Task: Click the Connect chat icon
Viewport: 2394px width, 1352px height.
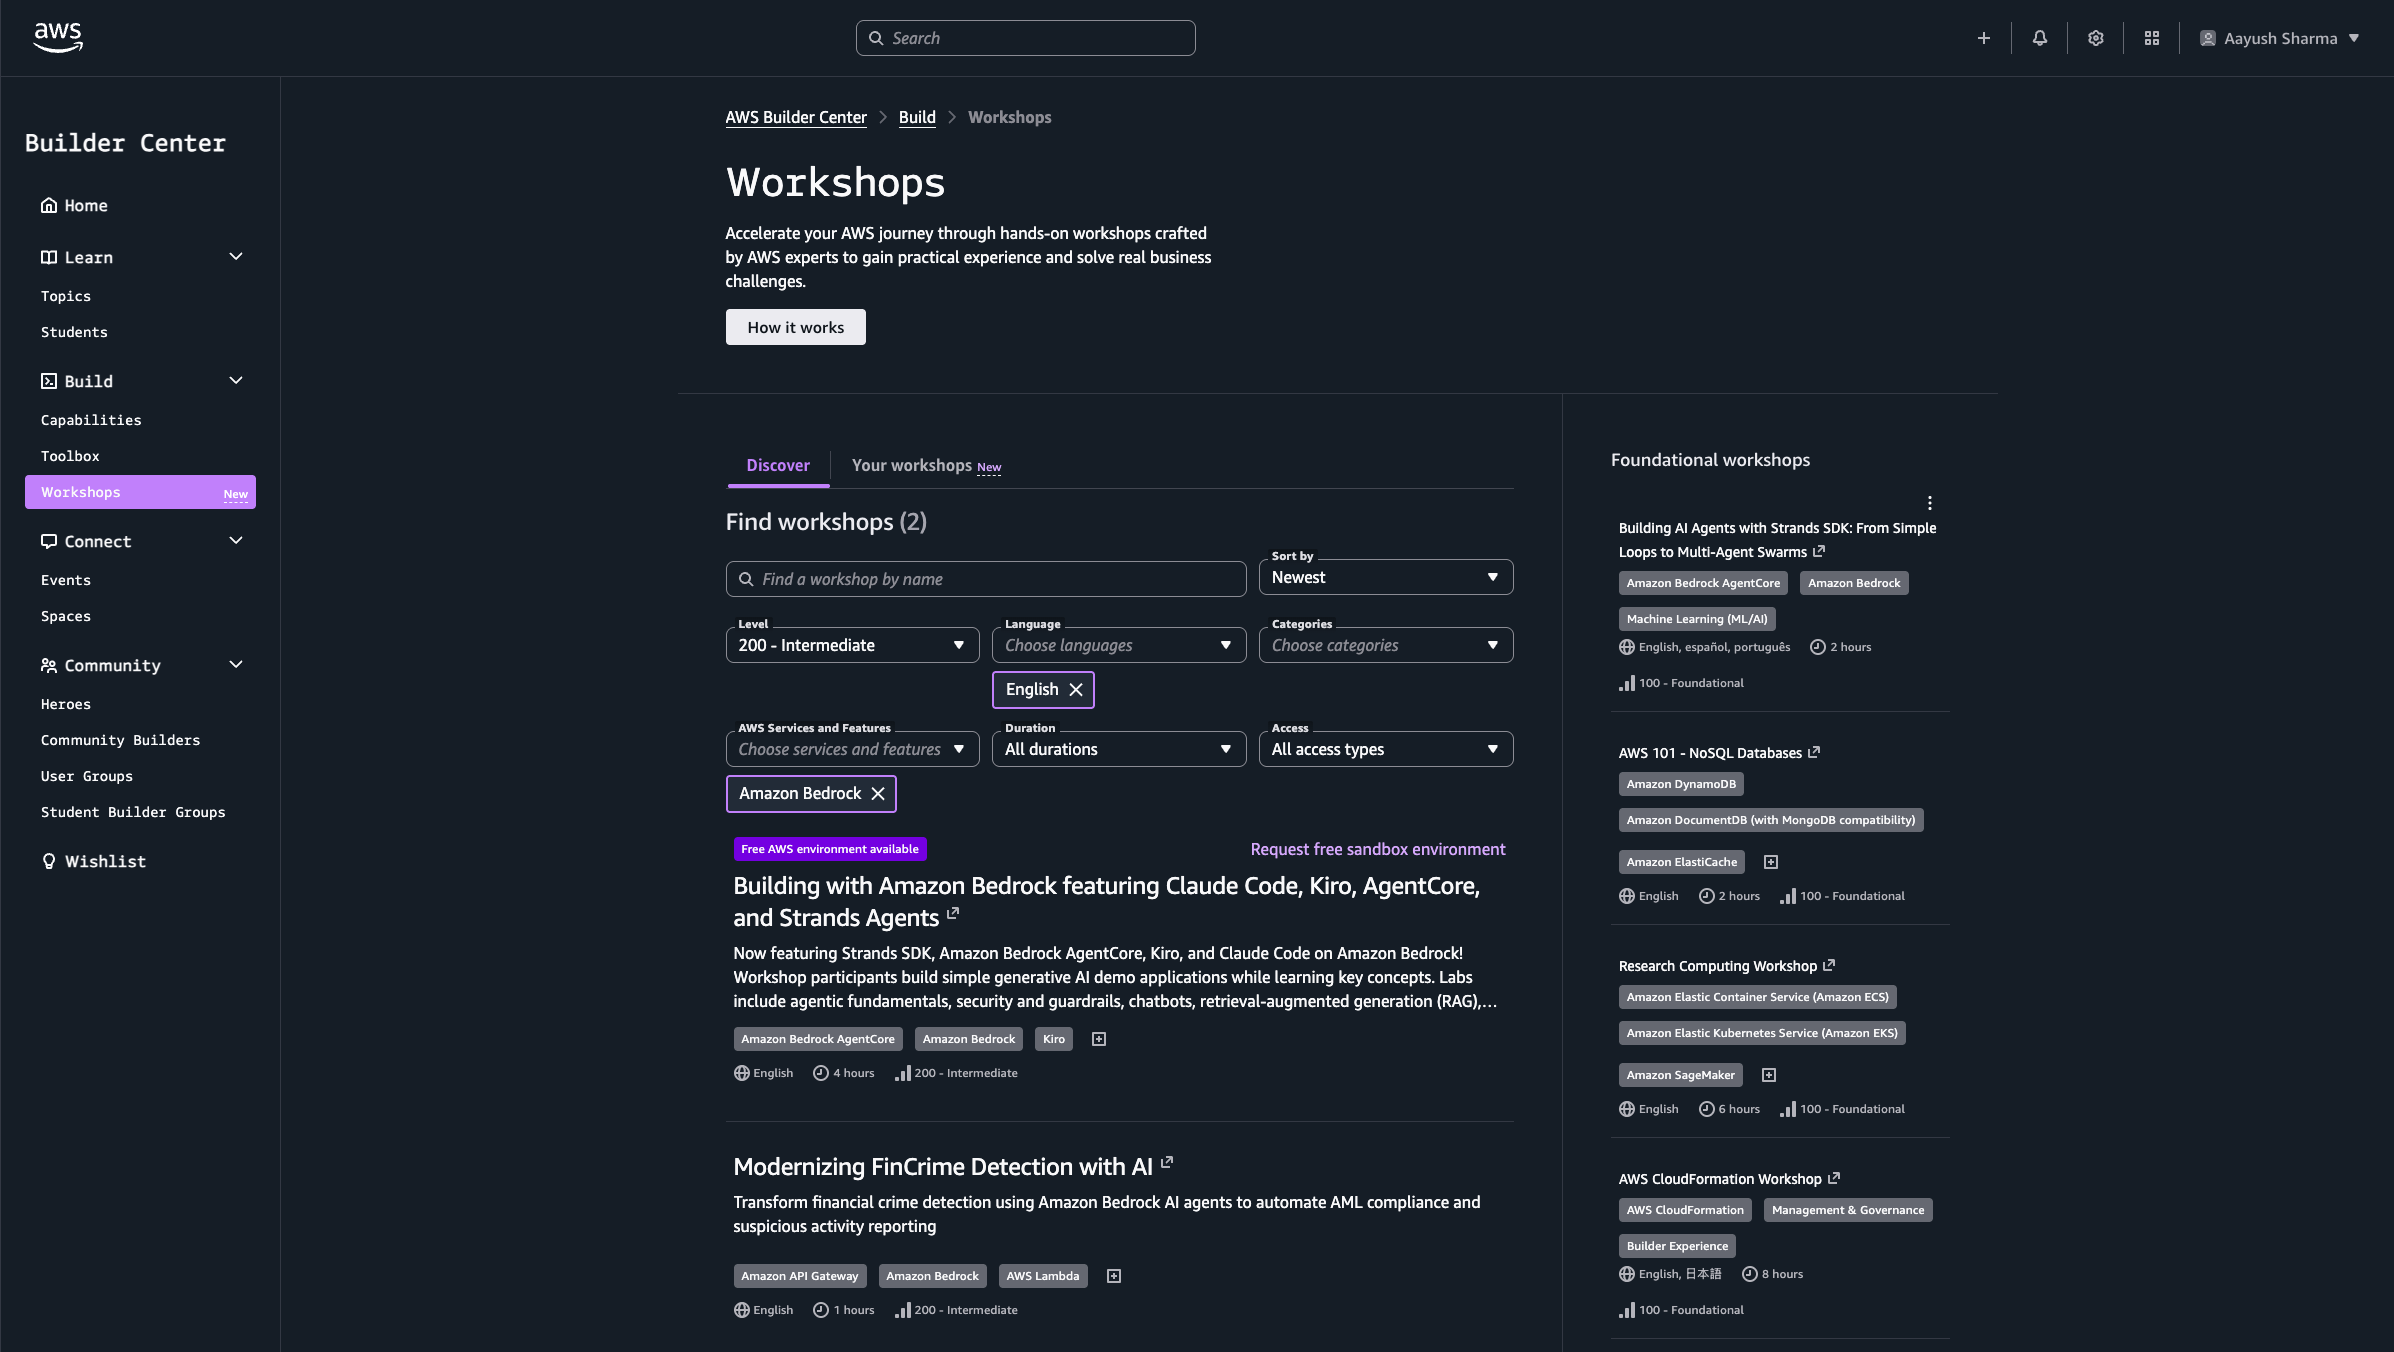Action: pos(49,541)
